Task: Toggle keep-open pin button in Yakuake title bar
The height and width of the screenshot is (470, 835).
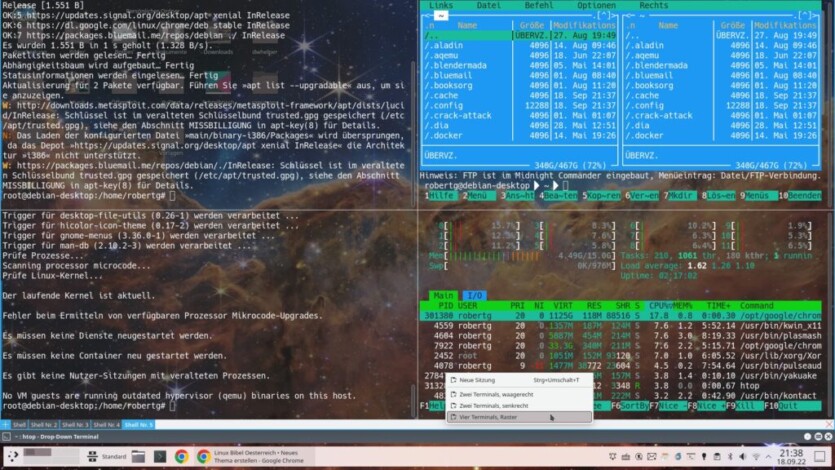Action: click(807, 436)
